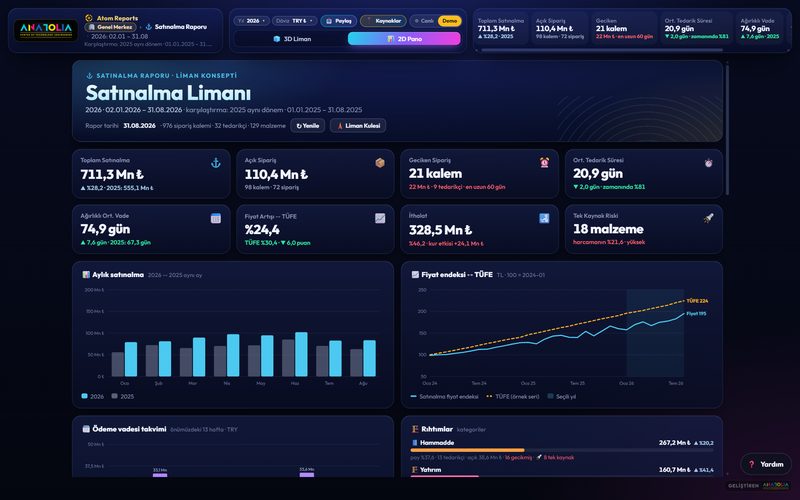Viewport: 800px width, 500px height.
Task: Click the chart icon on Fiyat Artışı card
Action: pyautogui.click(x=380, y=218)
